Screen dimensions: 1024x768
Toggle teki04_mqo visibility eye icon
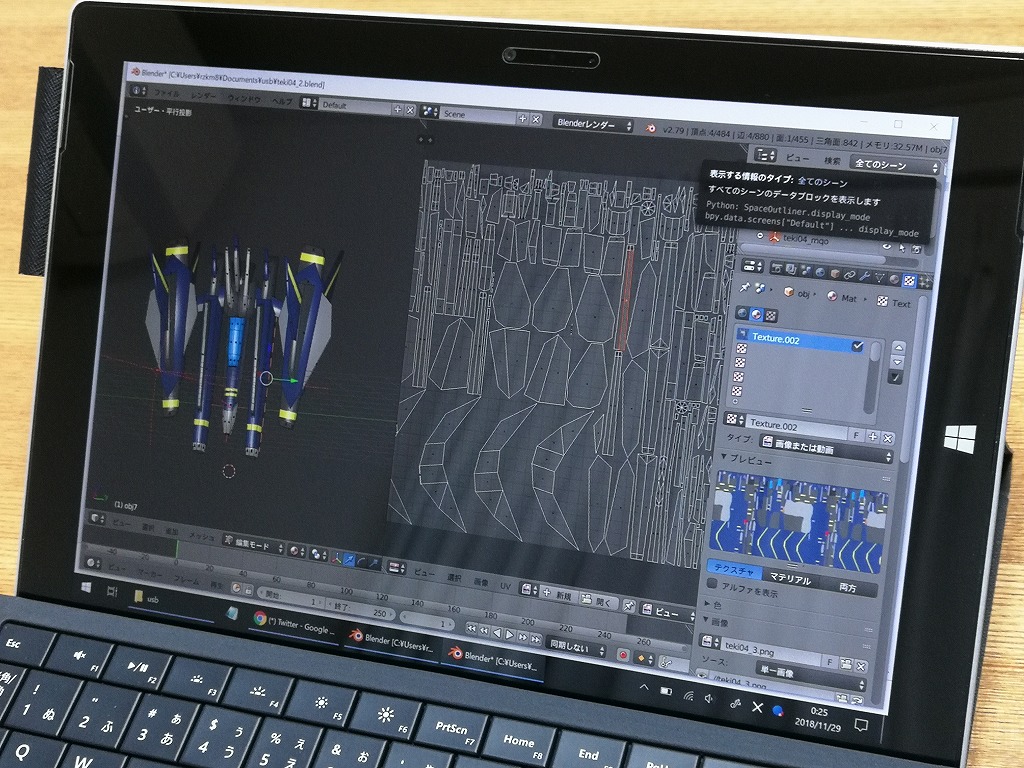pos(887,246)
